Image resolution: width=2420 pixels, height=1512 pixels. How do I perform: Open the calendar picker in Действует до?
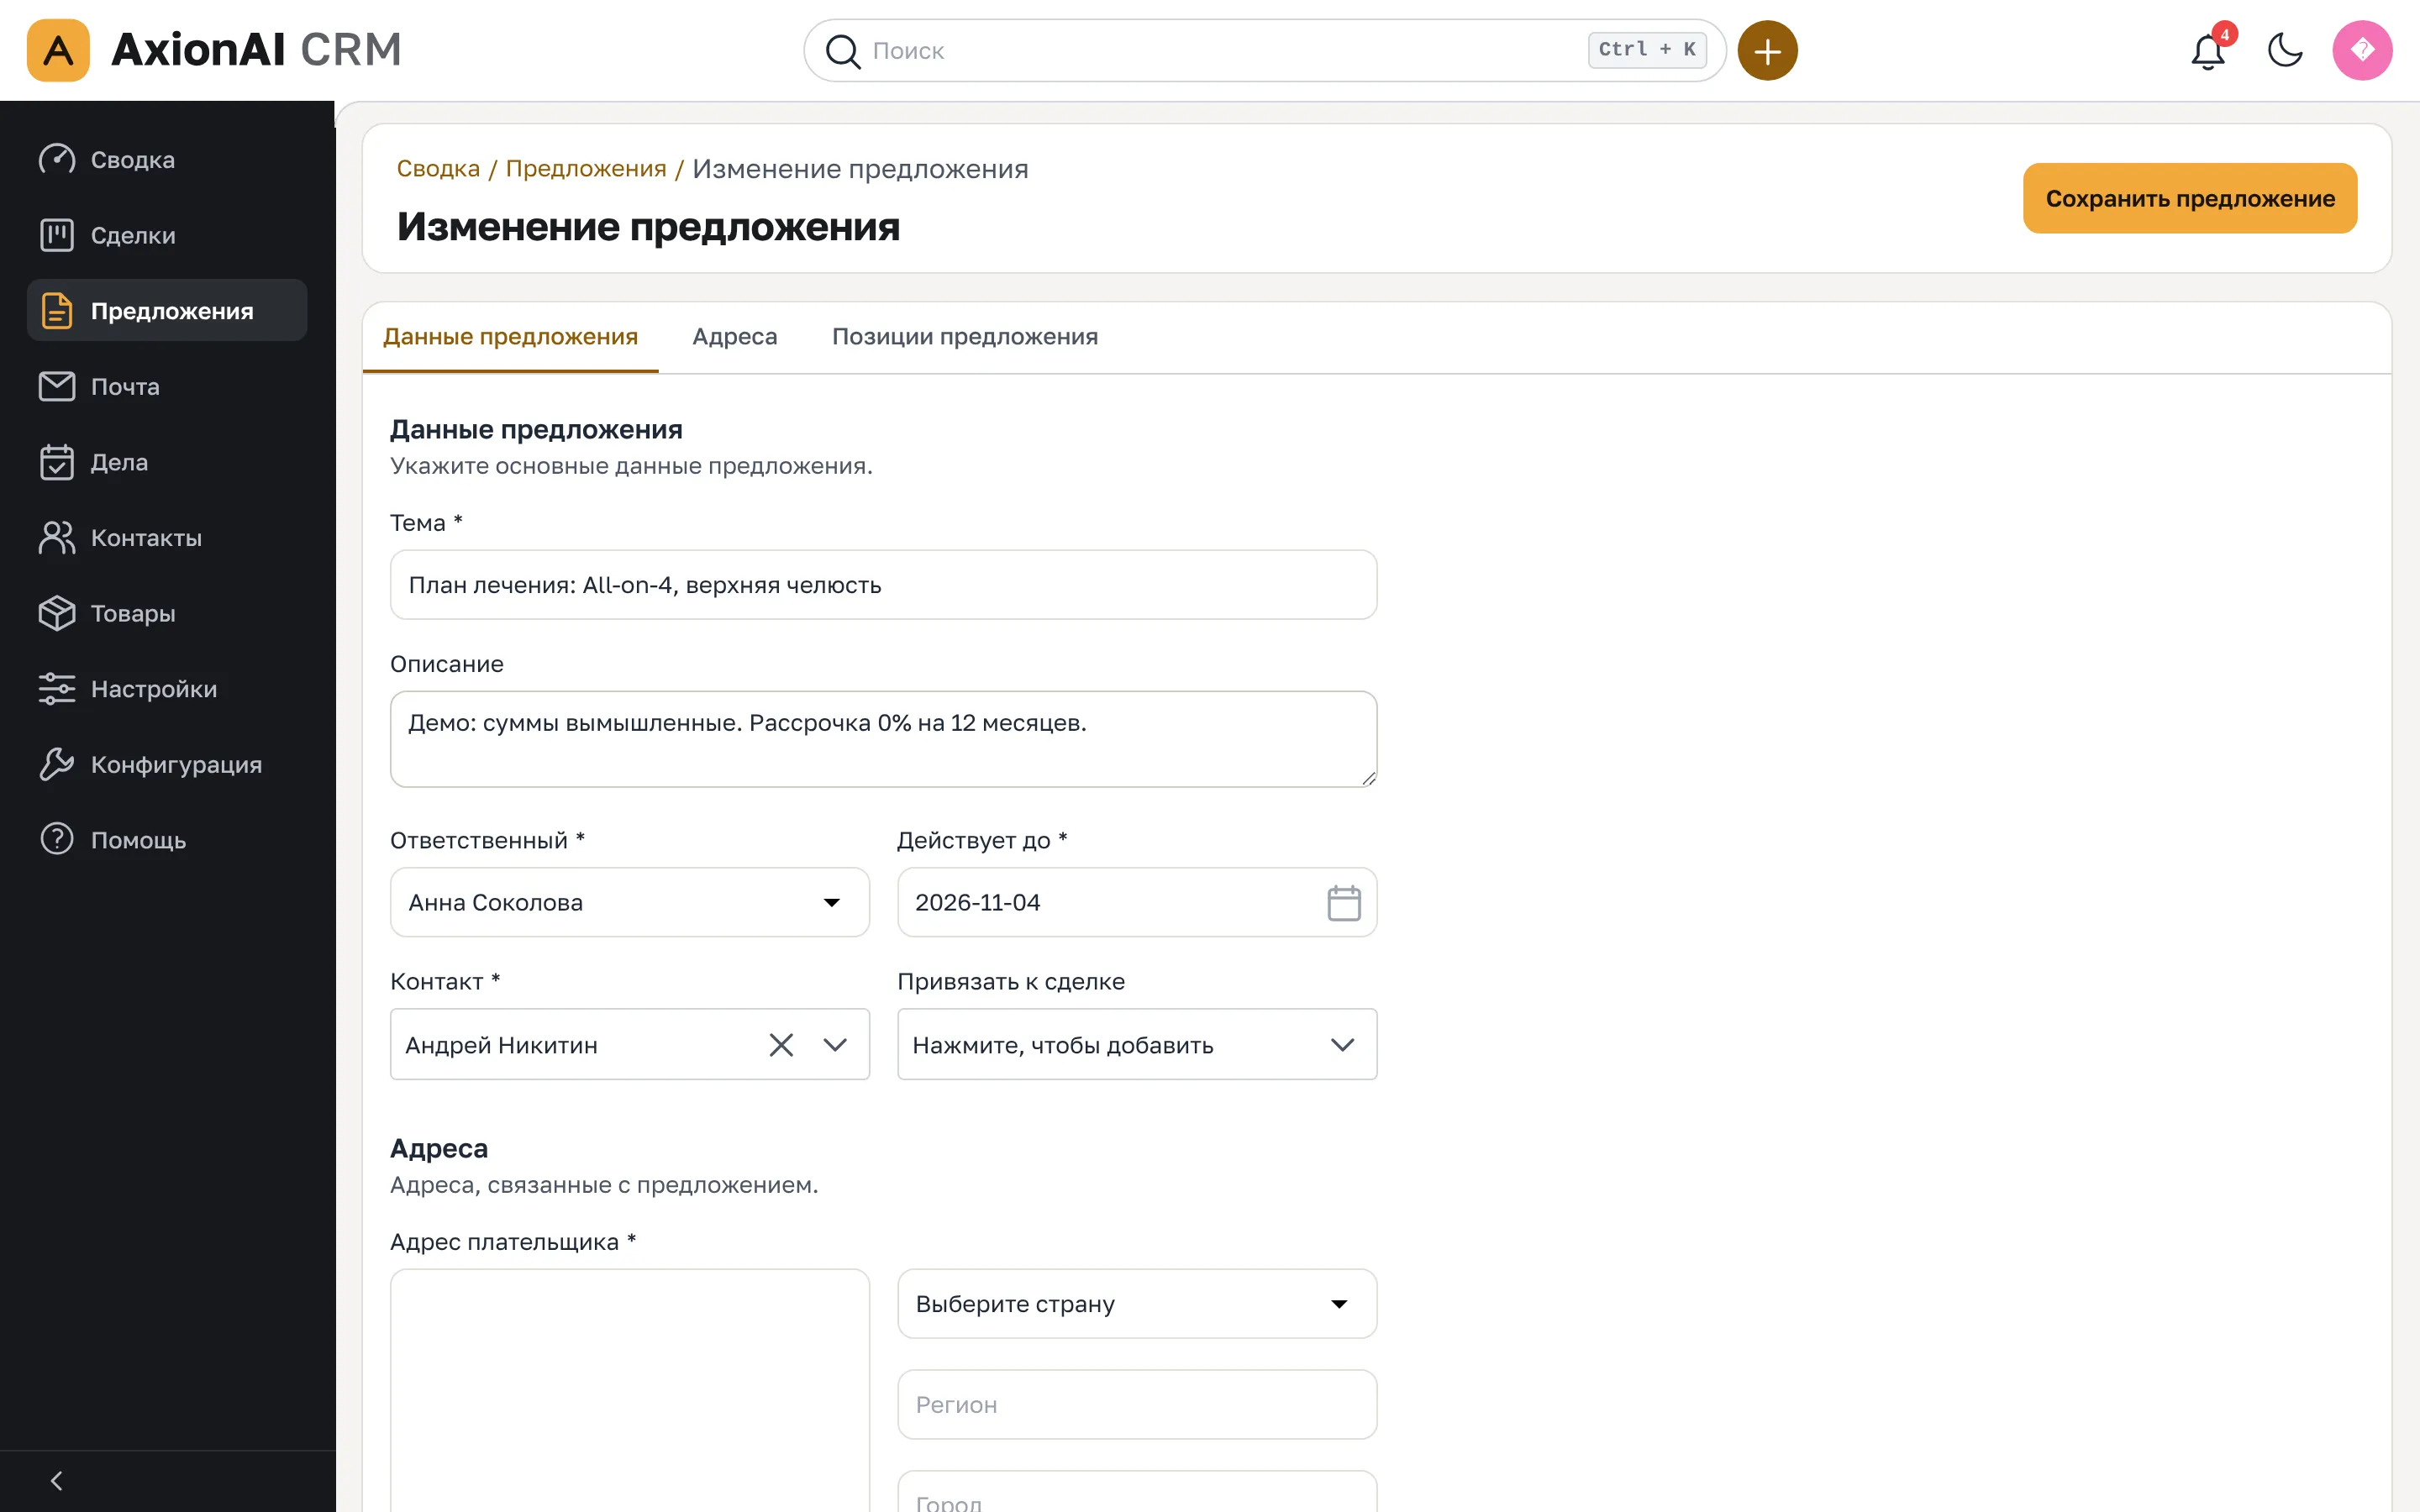(x=1343, y=903)
